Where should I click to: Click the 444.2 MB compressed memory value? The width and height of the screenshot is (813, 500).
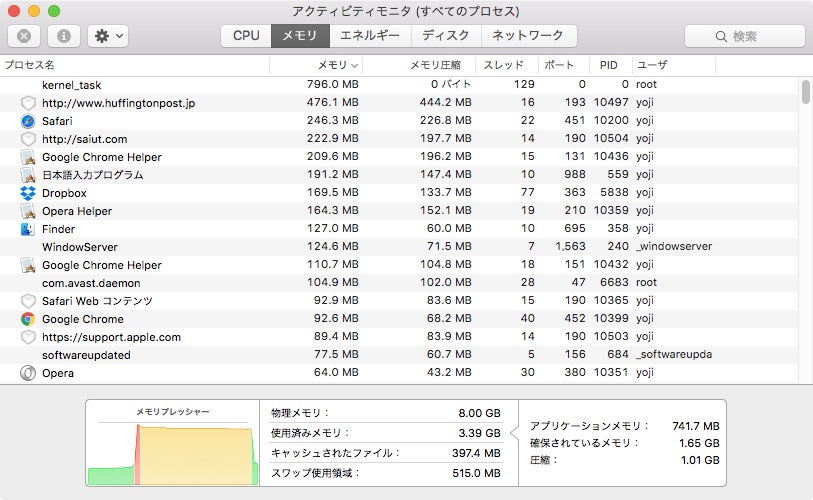point(446,102)
